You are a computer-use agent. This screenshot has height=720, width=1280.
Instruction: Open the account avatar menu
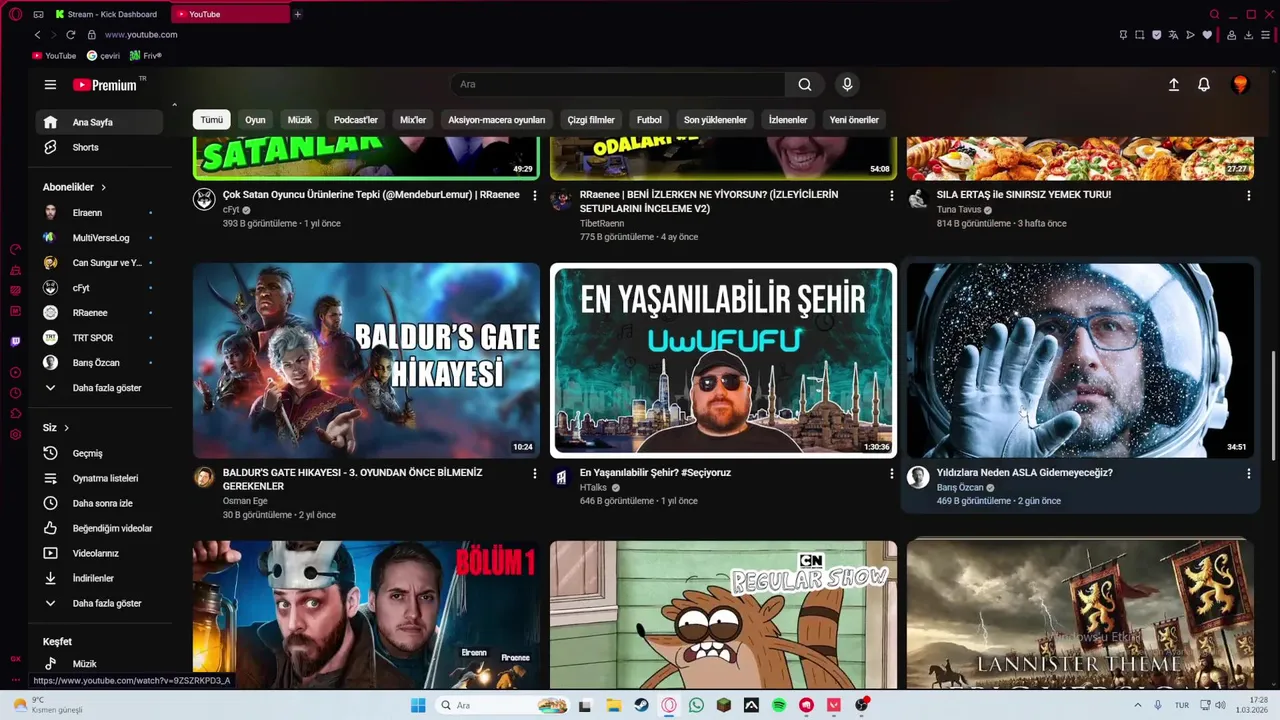pyautogui.click(x=1240, y=85)
